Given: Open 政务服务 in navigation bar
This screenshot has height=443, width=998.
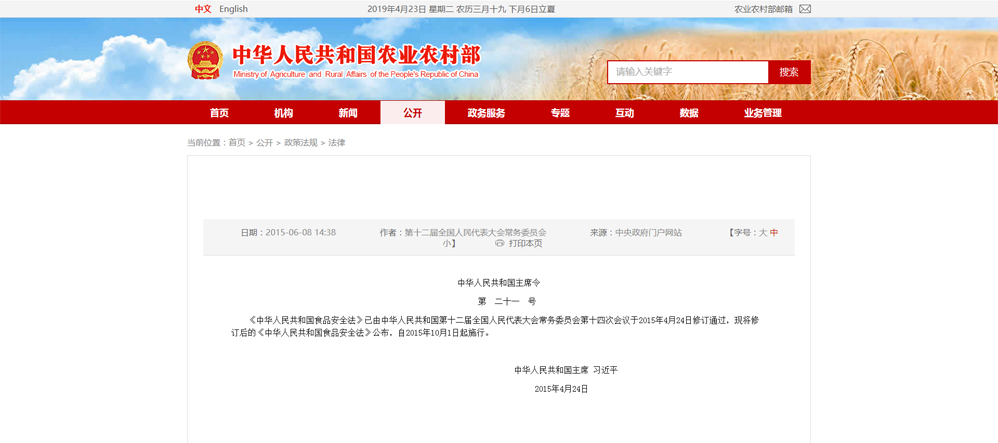Looking at the screenshot, I should (x=486, y=113).
